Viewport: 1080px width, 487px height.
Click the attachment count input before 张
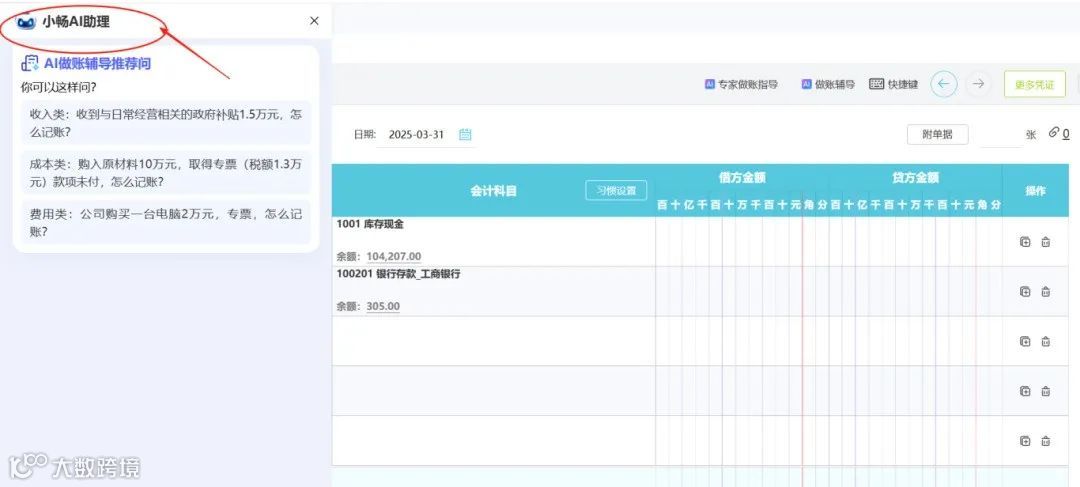point(1001,135)
